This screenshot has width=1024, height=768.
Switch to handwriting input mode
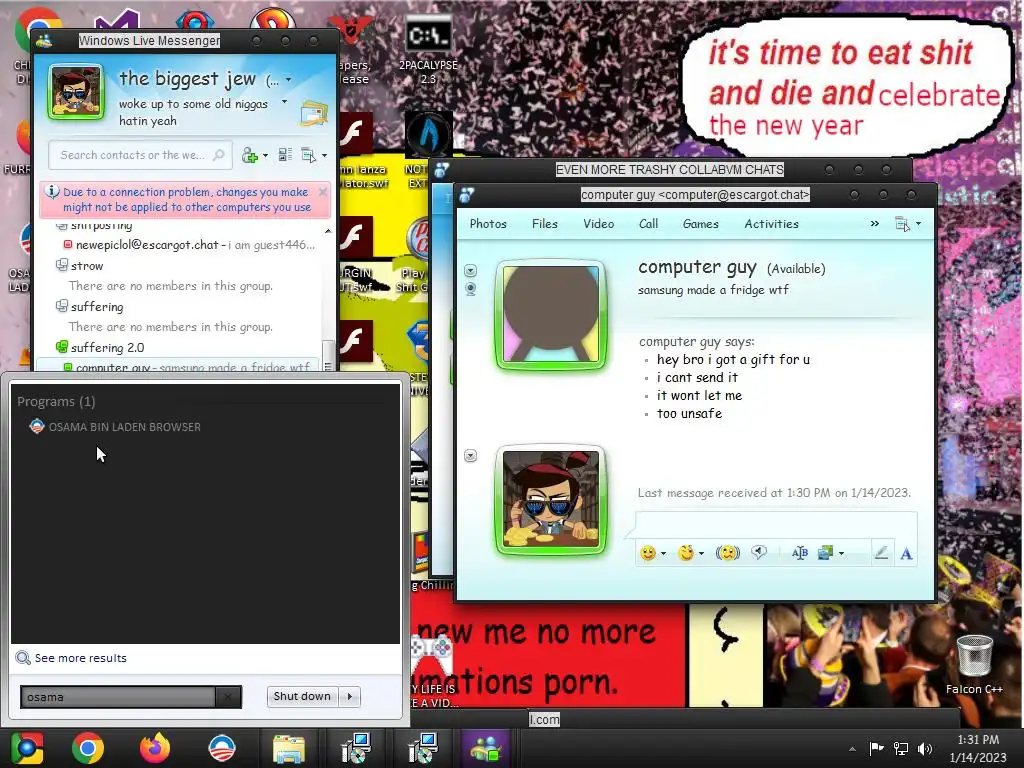(x=881, y=553)
